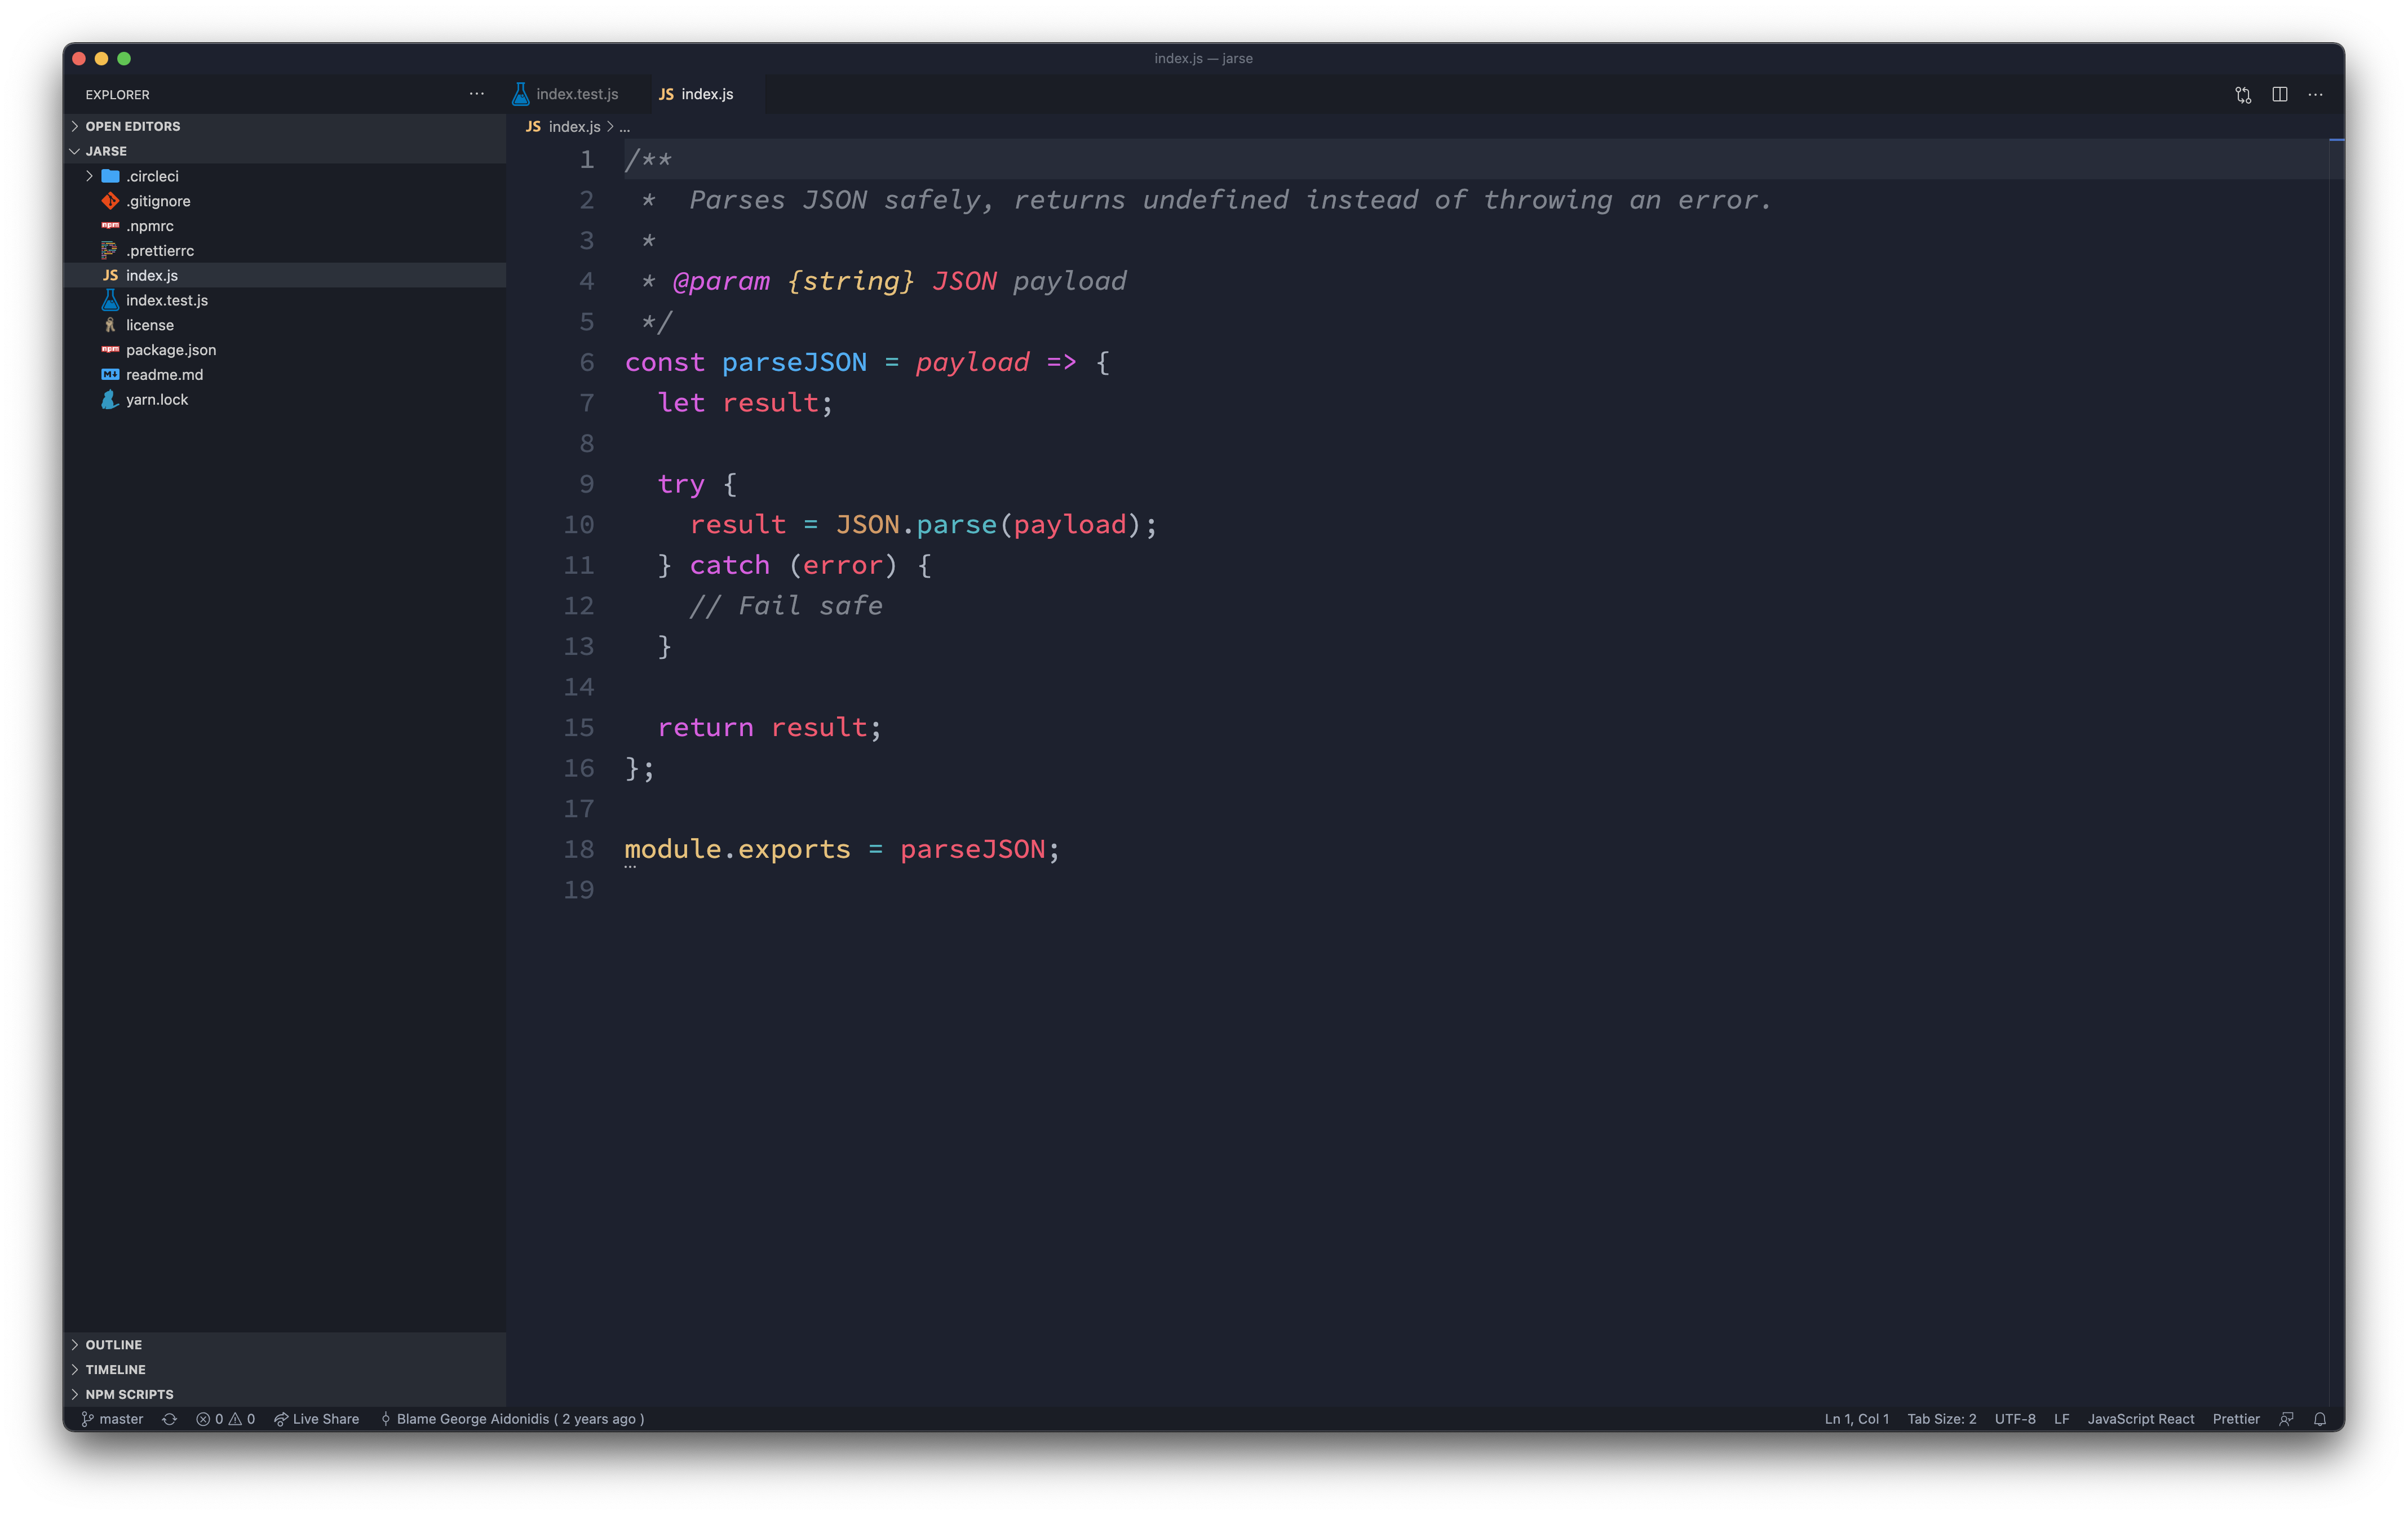The image size is (2408, 1515).
Task: Click 'return result;' on line 15
Action: point(770,727)
